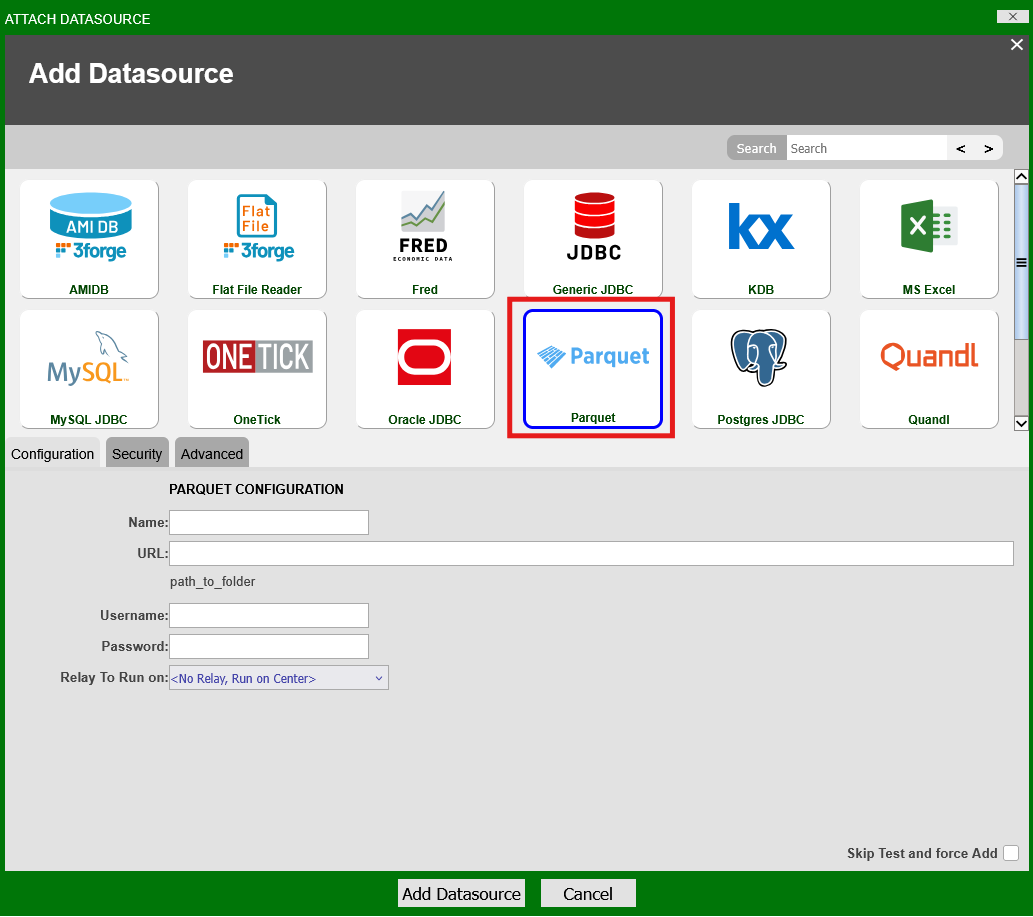Pick the Fred economic data datasource
Screen dimensions: 1033x917
tap(425, 239)
